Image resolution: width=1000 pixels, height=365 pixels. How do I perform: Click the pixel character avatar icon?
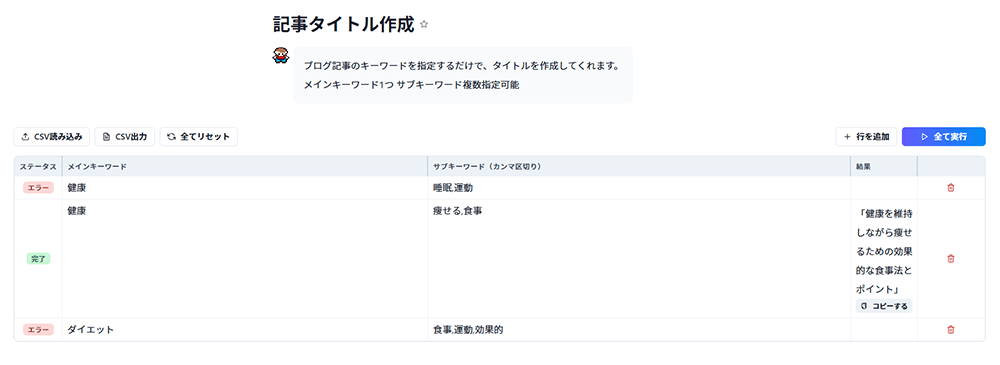point(281,56)
